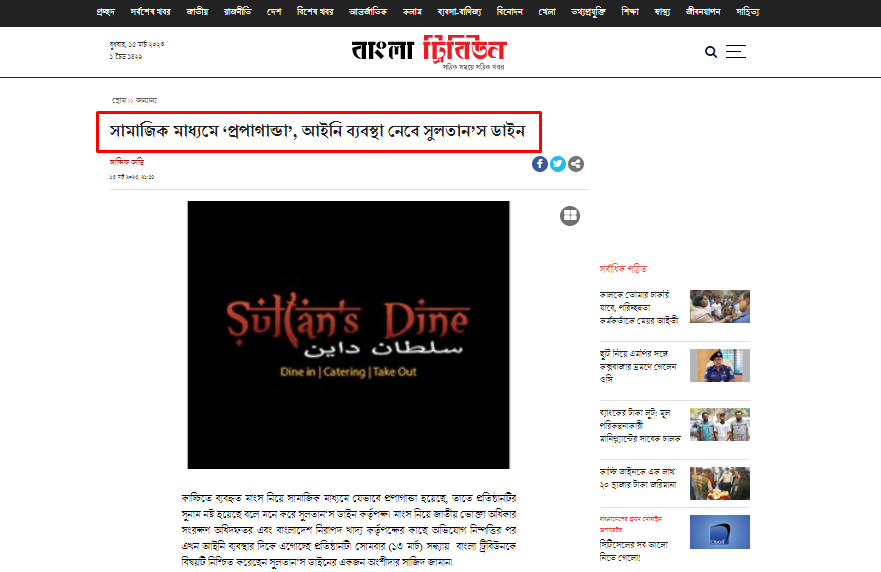Click the gray share icon
The image size is (881, 572).
[x=576, y=164]
